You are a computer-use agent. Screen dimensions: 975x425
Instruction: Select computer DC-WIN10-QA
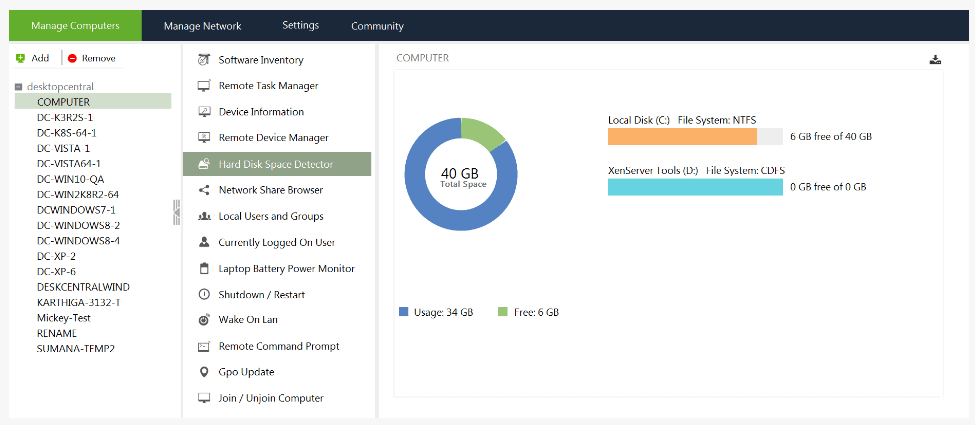70,179
